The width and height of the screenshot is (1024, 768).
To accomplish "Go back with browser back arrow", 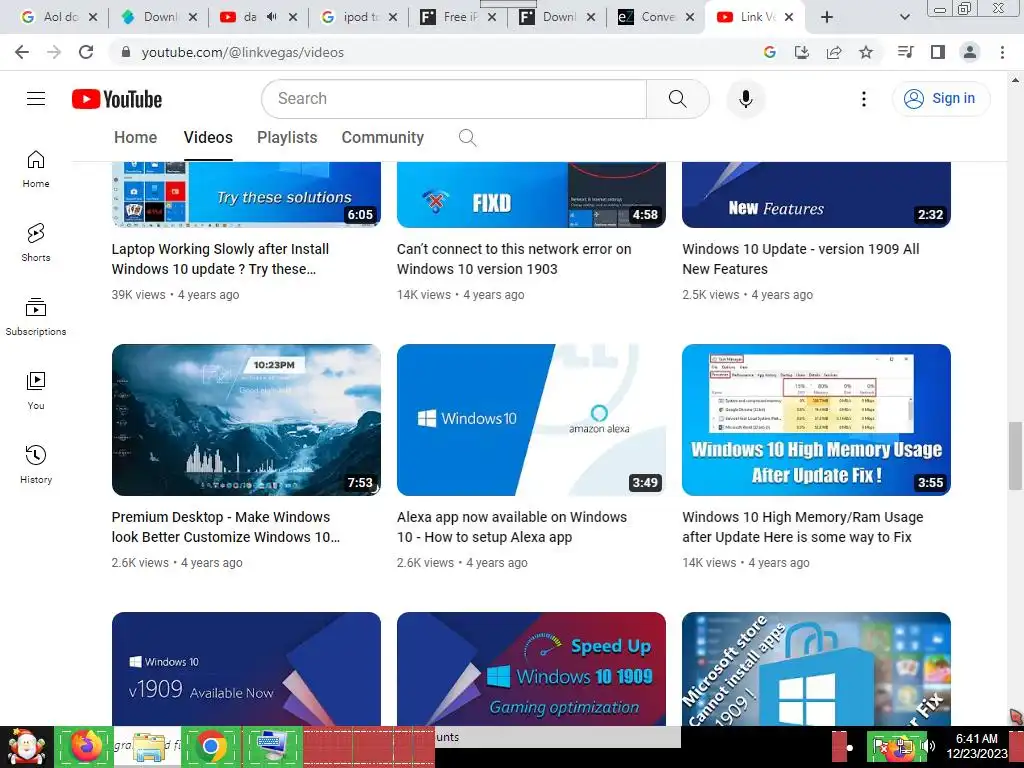I will coord(22,52).
